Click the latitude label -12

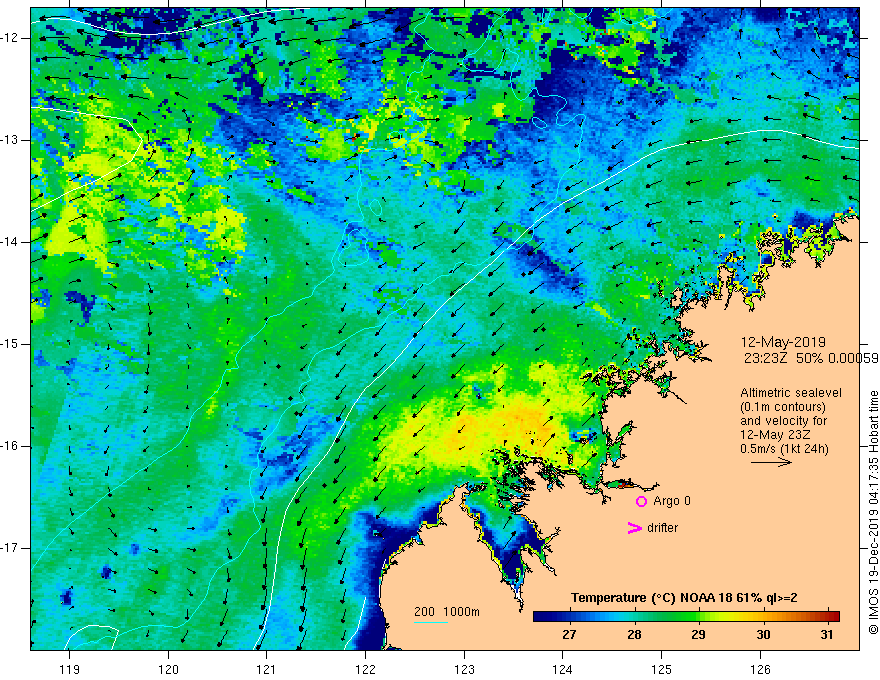(x=10, y=38)
